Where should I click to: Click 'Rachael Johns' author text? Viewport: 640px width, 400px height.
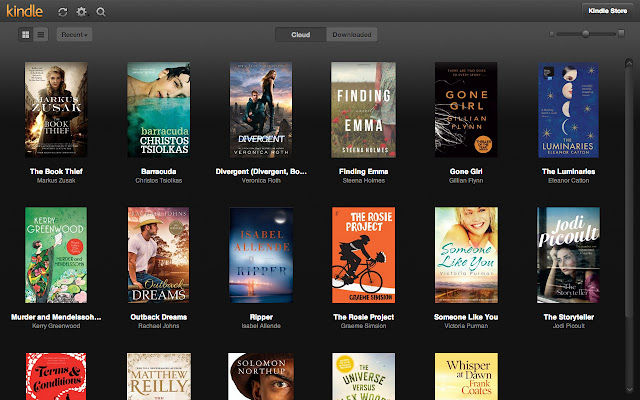pos(159,326)
